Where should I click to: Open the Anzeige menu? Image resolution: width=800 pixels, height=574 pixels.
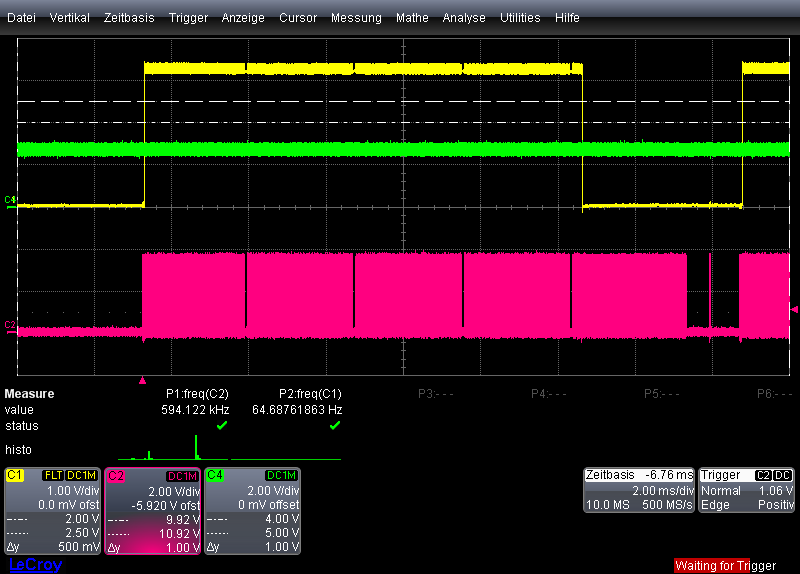(x=243, y=18)
